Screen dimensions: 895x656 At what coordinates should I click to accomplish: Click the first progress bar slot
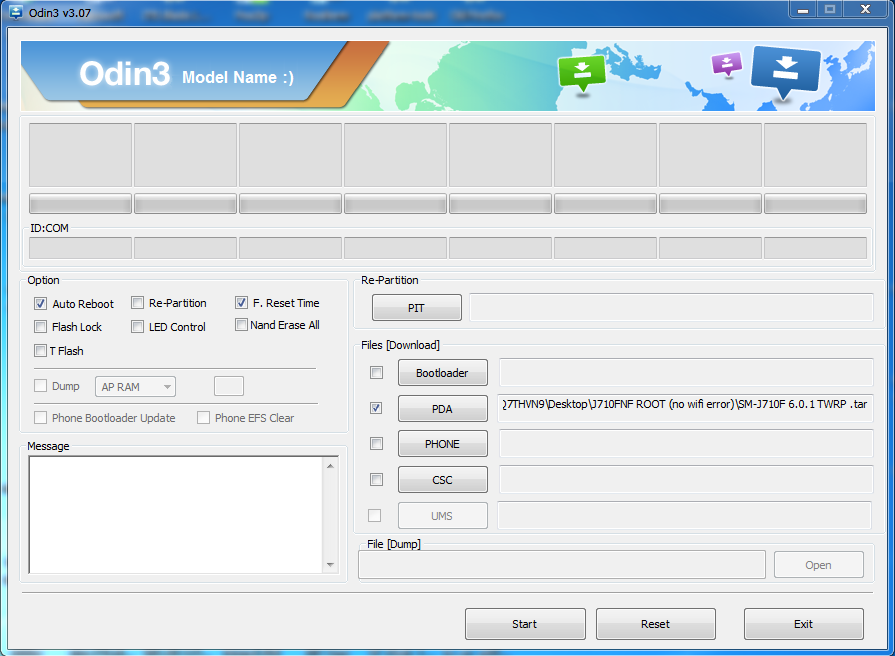click(x=80, y=204)
